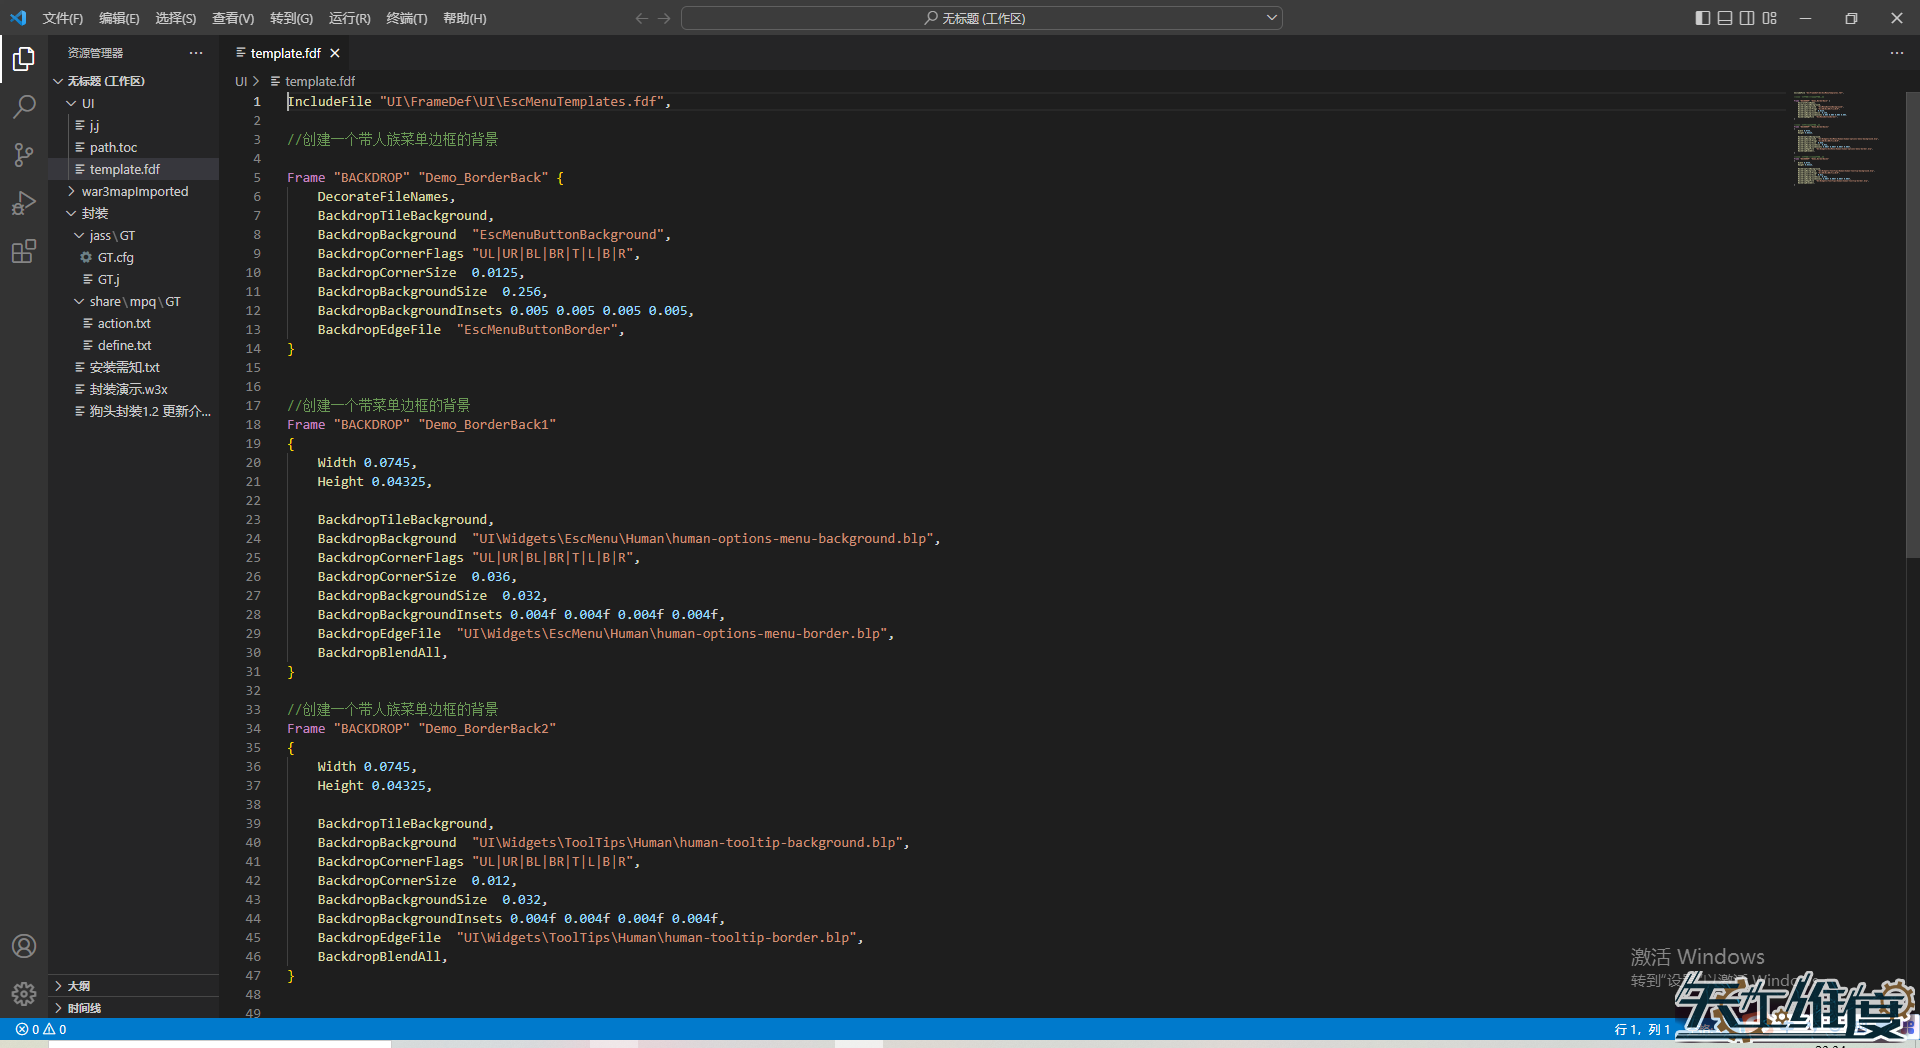Image resolution: width=1920 pixels, height=1048 pixels.
Task: Select the template.fdf editor tab
Action: point(285,53)
